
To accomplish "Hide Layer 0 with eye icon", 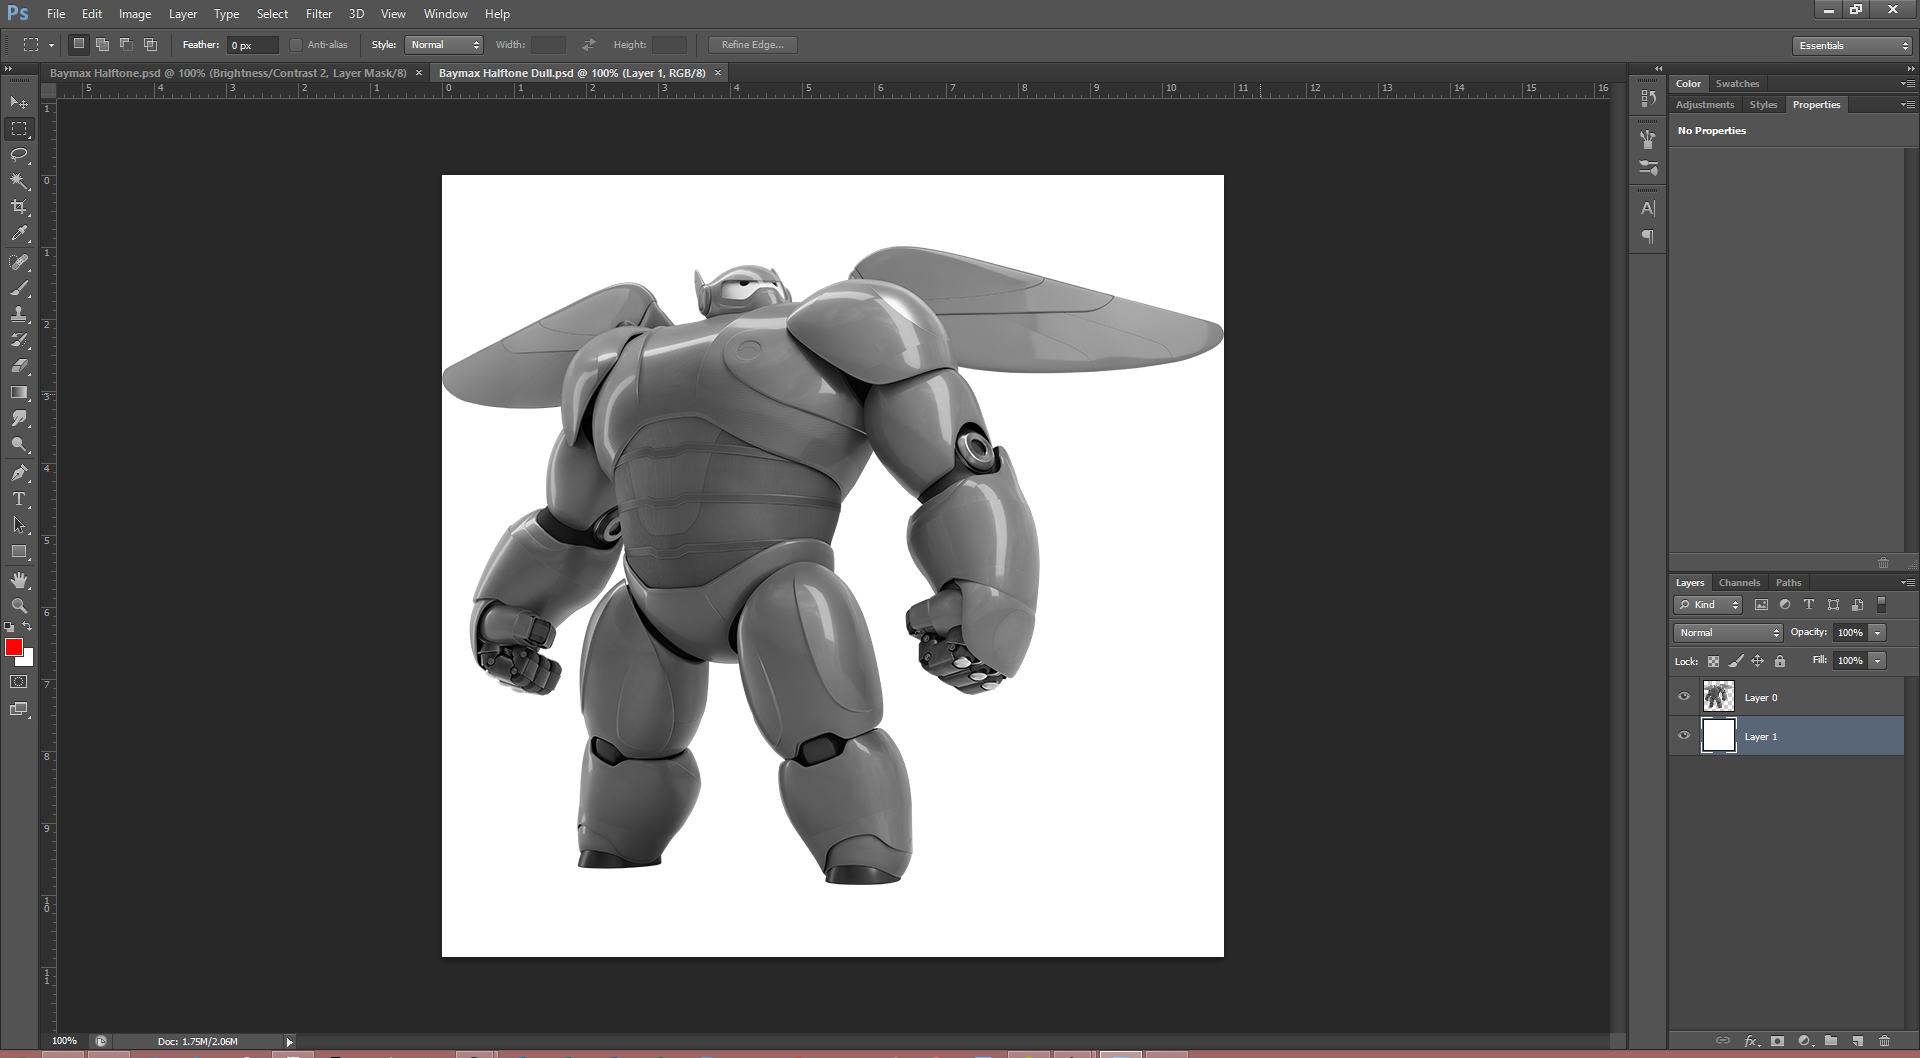I will tap(1684, 697).
